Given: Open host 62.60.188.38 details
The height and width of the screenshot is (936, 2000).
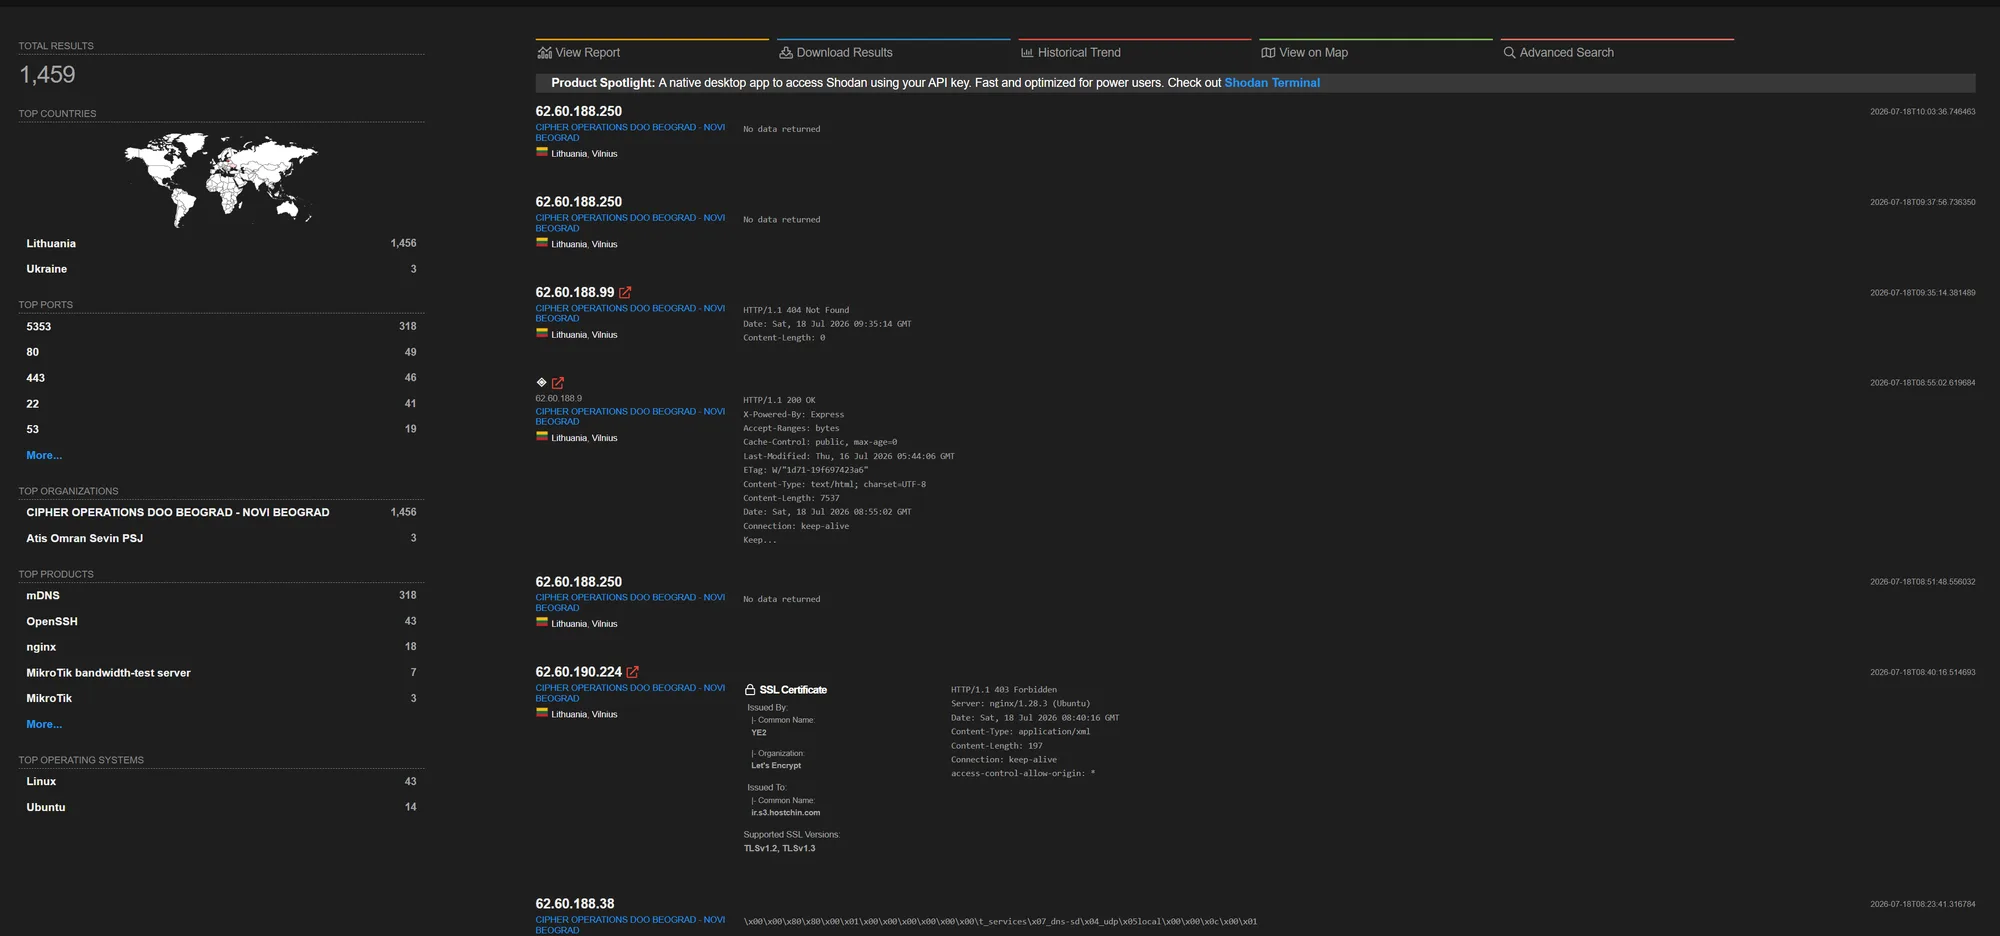Looking at the screenshot, I should (575, 903).
